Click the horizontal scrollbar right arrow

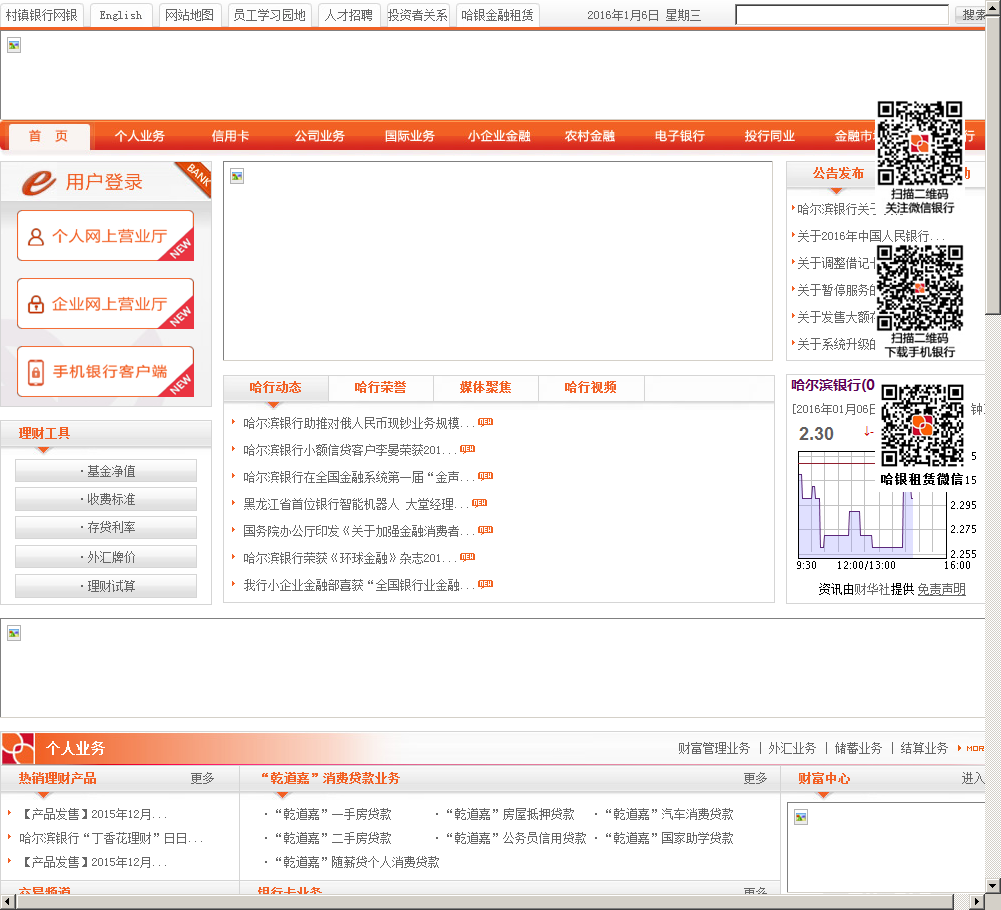977,902
